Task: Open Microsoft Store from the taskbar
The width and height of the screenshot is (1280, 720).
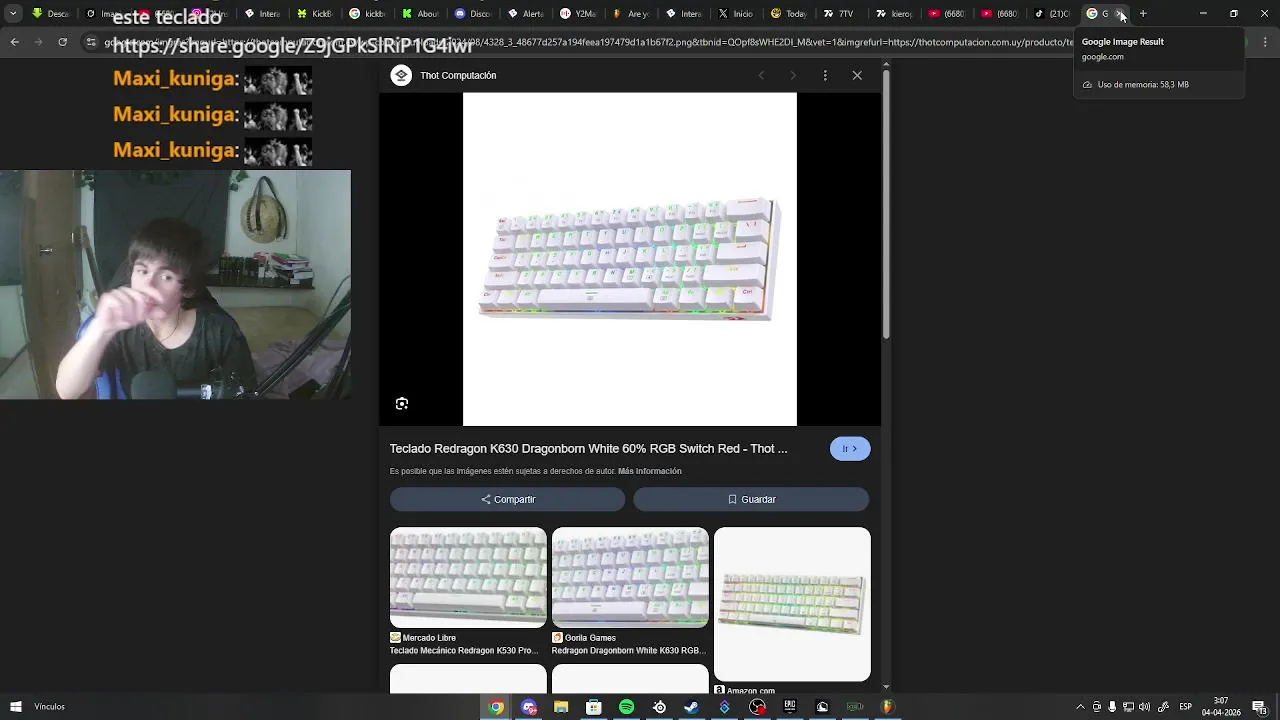Action: pos(594,707)
